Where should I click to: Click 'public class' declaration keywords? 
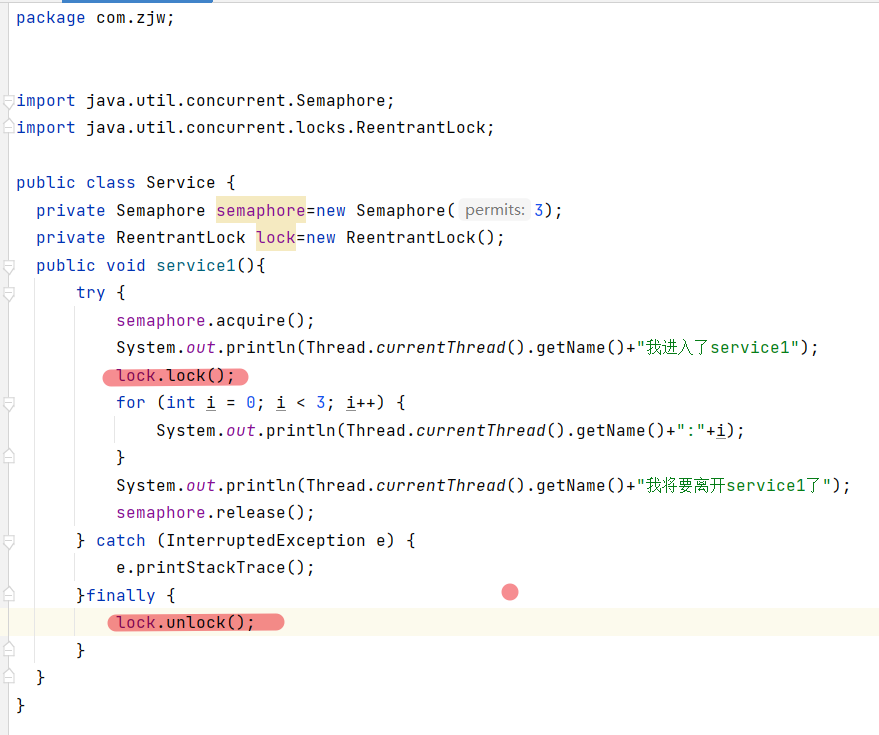point(76,183)
